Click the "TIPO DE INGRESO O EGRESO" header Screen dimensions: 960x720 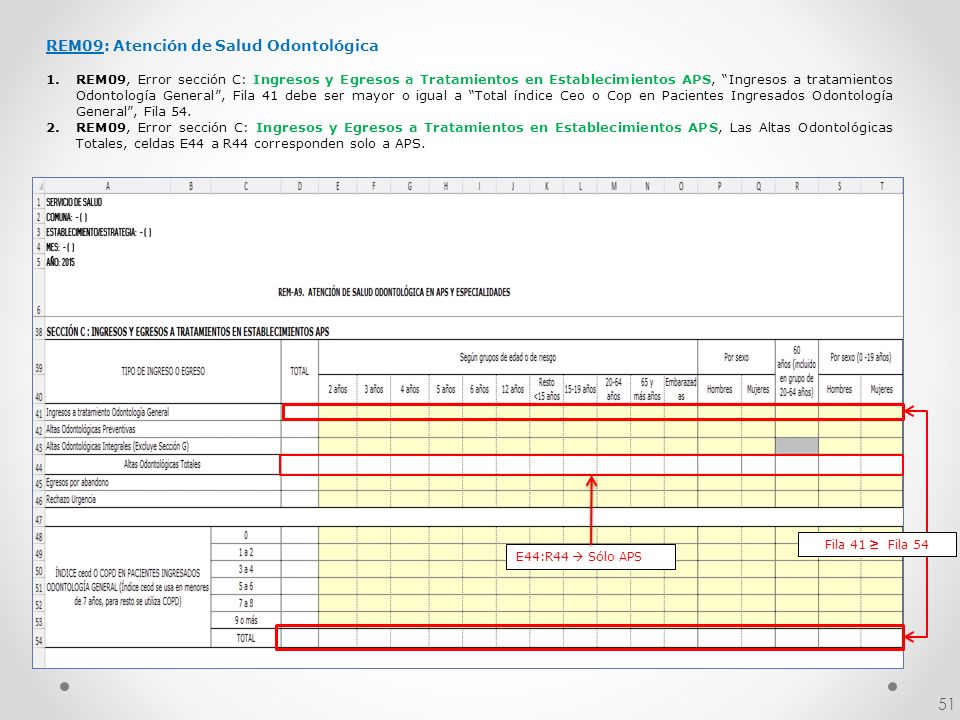pyautogui.click(x=163, y=371)
